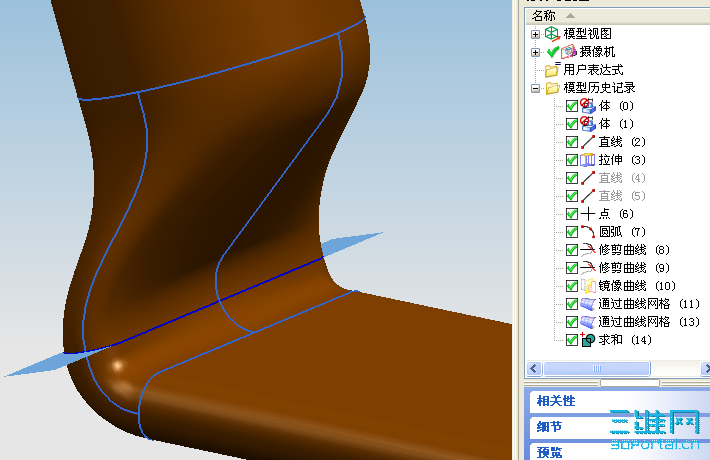Click the 直线 (2) line icon
710x460 pixels.
coord(588,142)
